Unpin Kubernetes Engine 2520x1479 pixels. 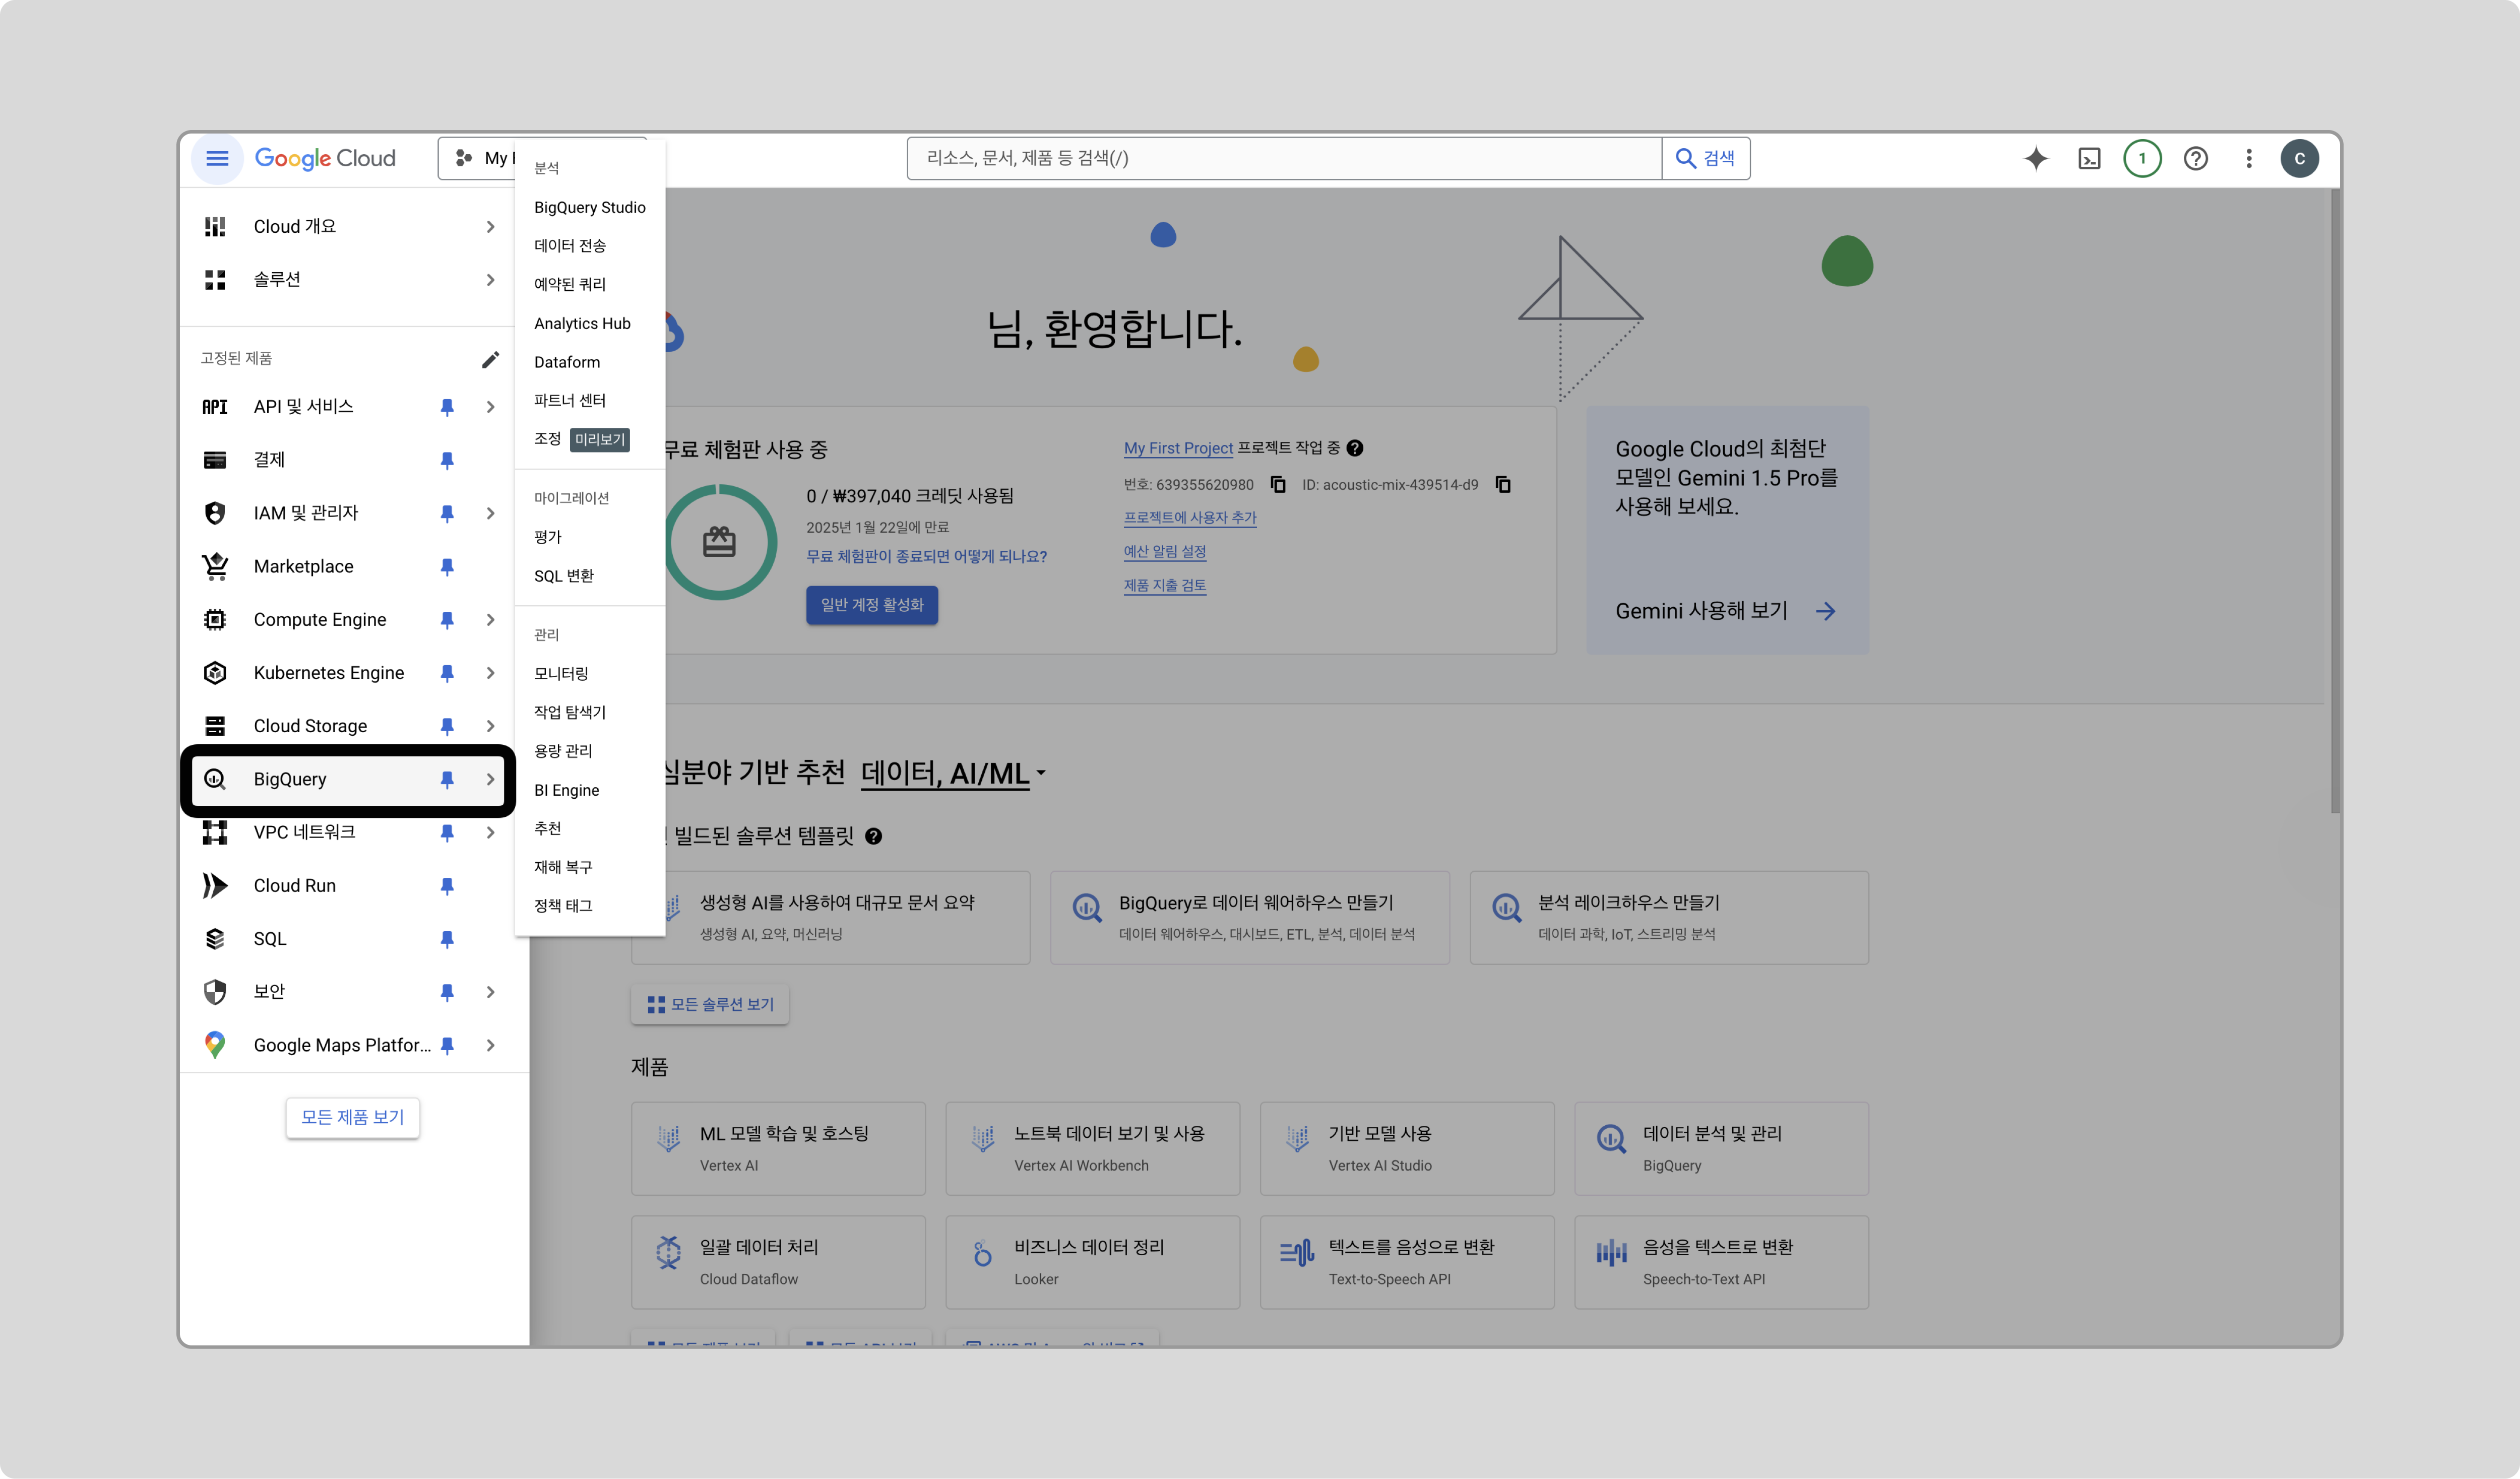[x=447, y=673]
